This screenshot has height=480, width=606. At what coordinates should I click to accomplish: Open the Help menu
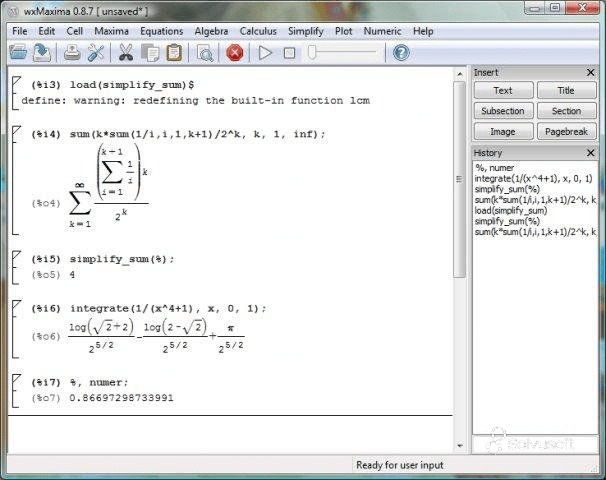pos(423,31)
